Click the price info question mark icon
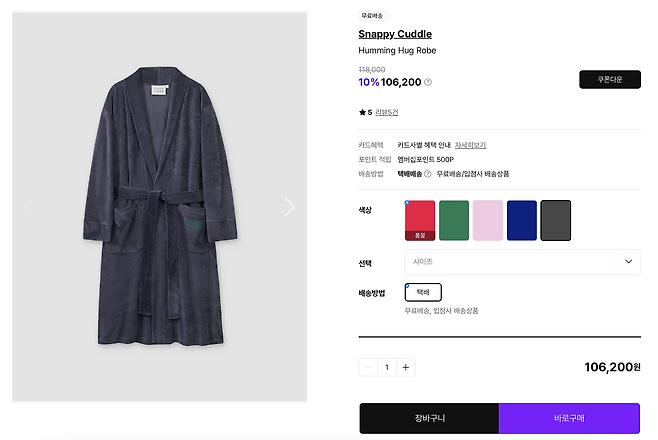The width and height of the screenshot is (658, 440). click(428, 82)
